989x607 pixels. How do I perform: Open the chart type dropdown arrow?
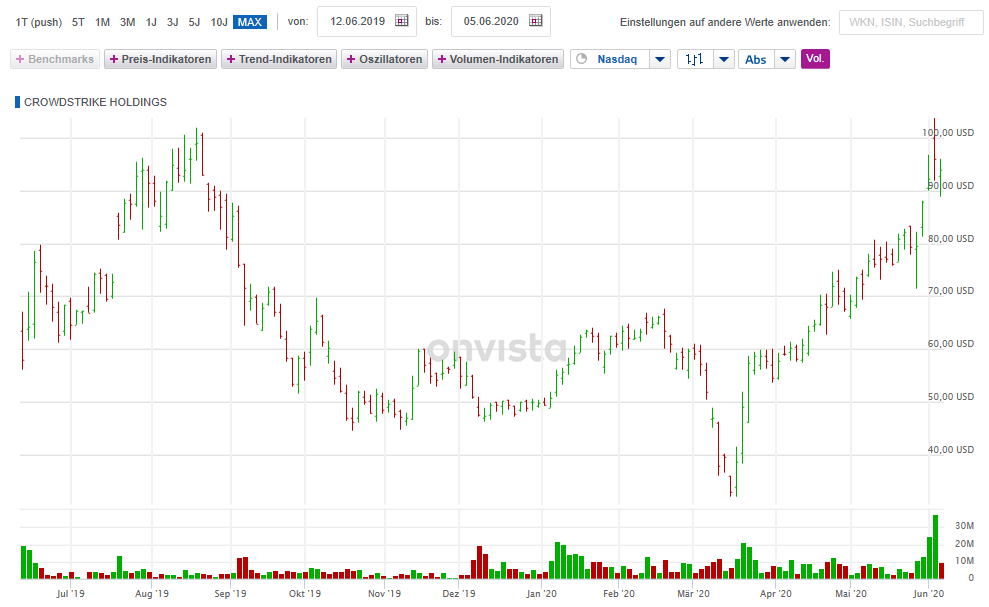coord(724,59)
